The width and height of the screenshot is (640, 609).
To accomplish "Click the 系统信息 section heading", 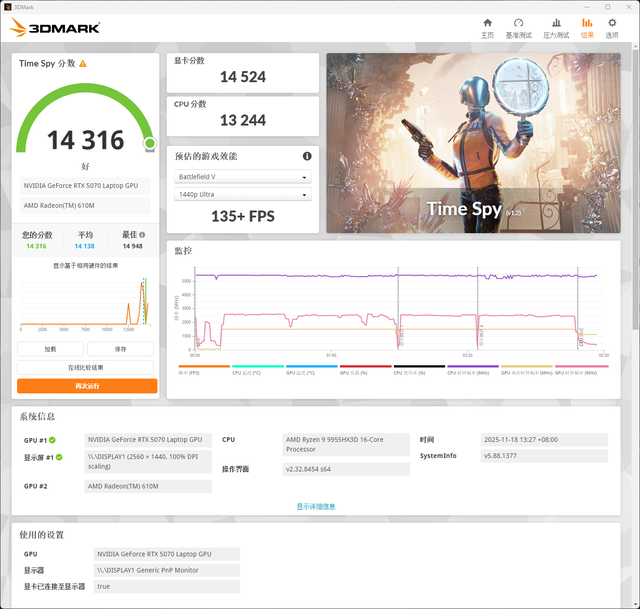I will (37, 417).
